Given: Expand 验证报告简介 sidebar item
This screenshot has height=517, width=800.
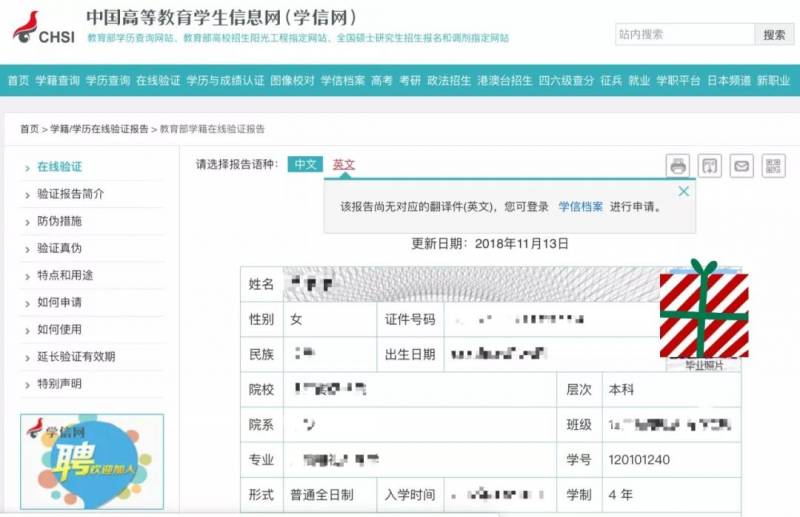Looking at the screenshot, I should tap(70, 194).
